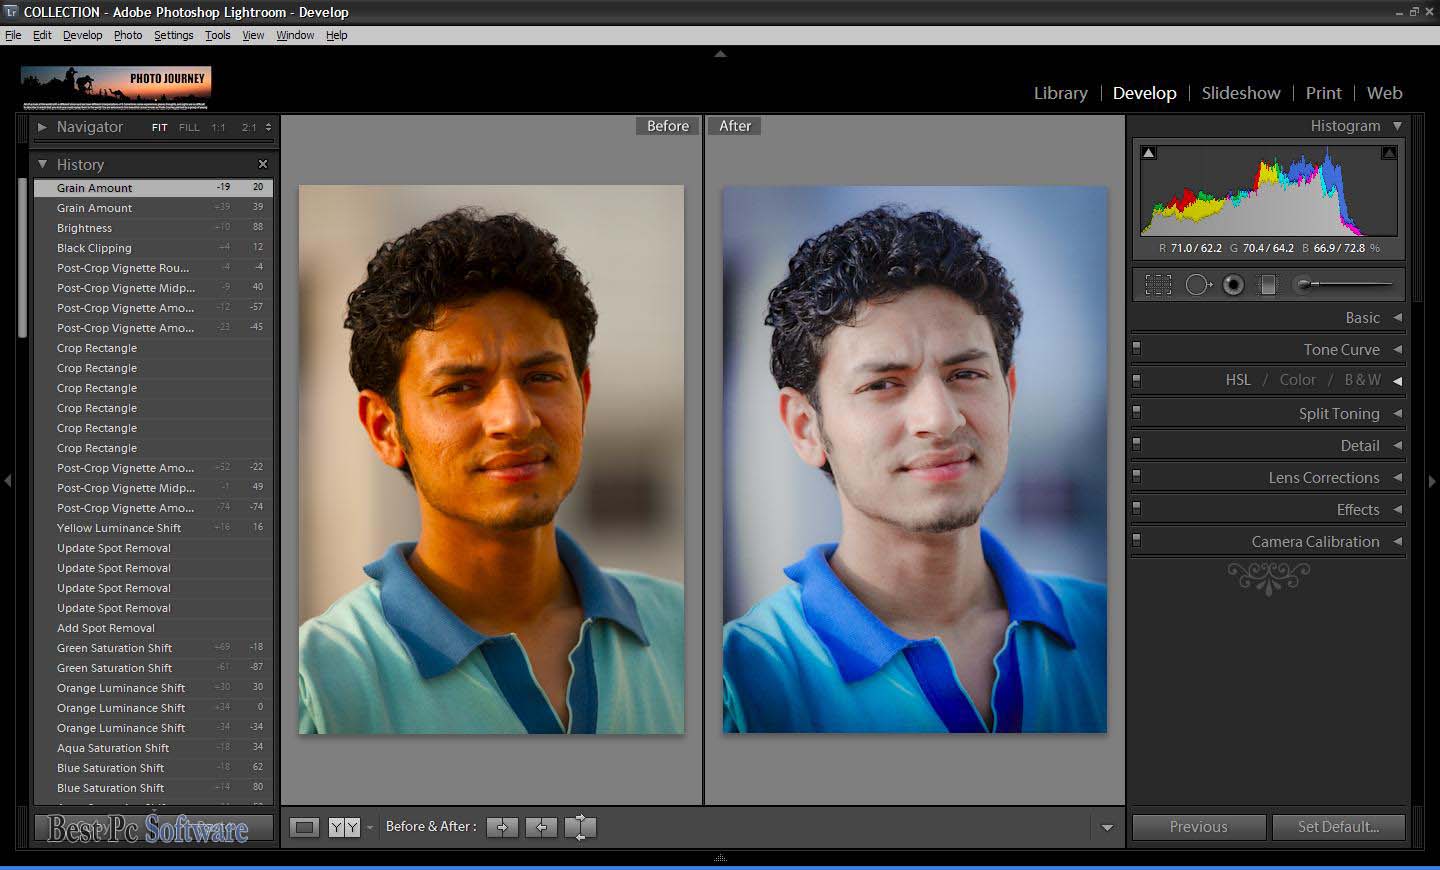Activate the Graduated Filter tool

click(x=1268, y=284)
